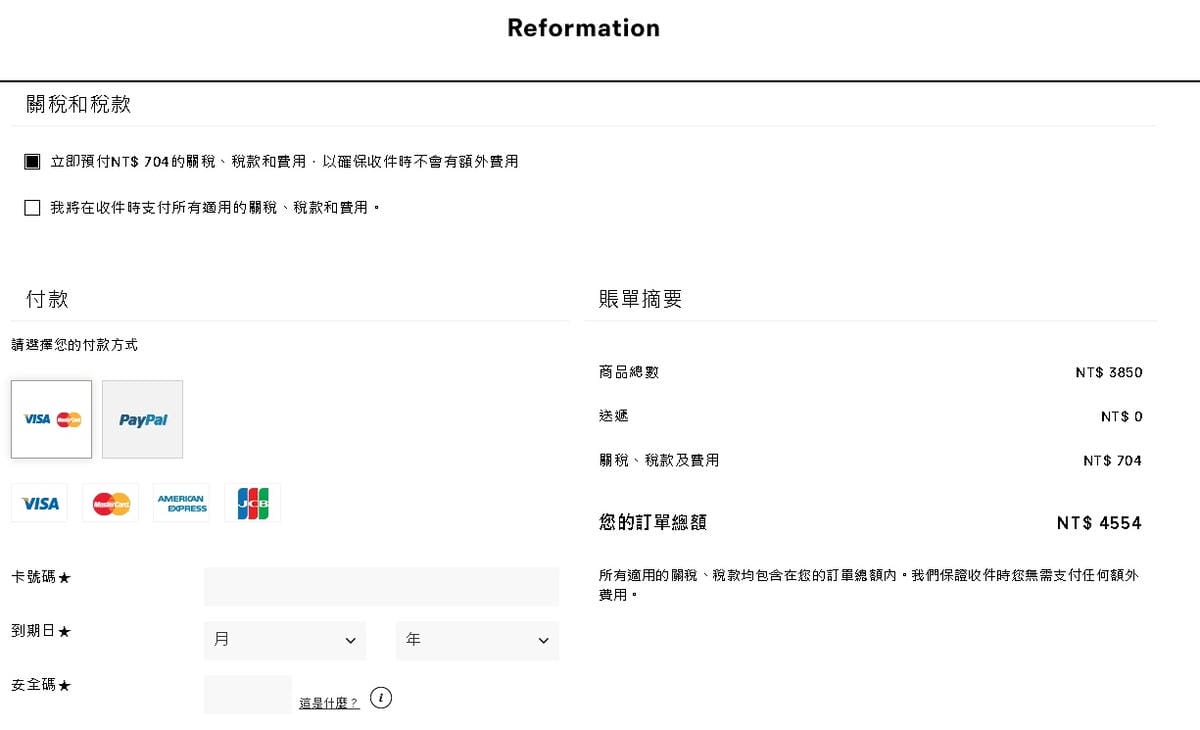The image size is (1200, 730).
Task: Click the info icon beside security code
Action: pos(380,698)
